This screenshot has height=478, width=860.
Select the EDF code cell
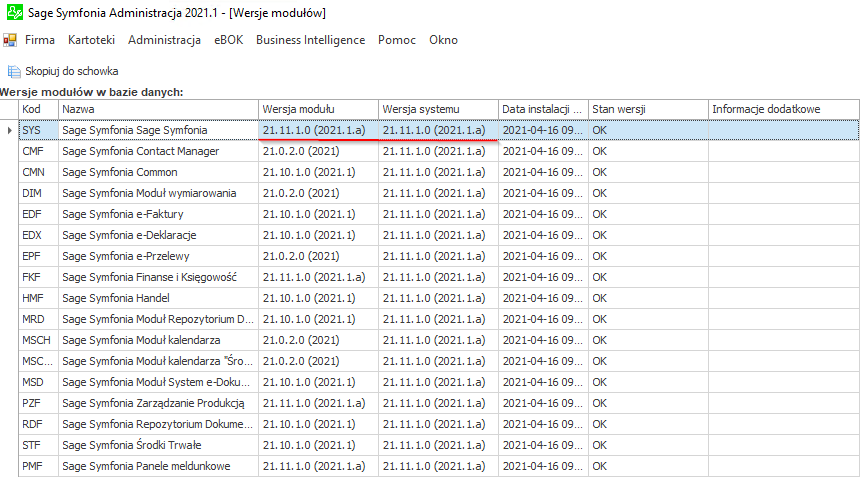(38, 214)
